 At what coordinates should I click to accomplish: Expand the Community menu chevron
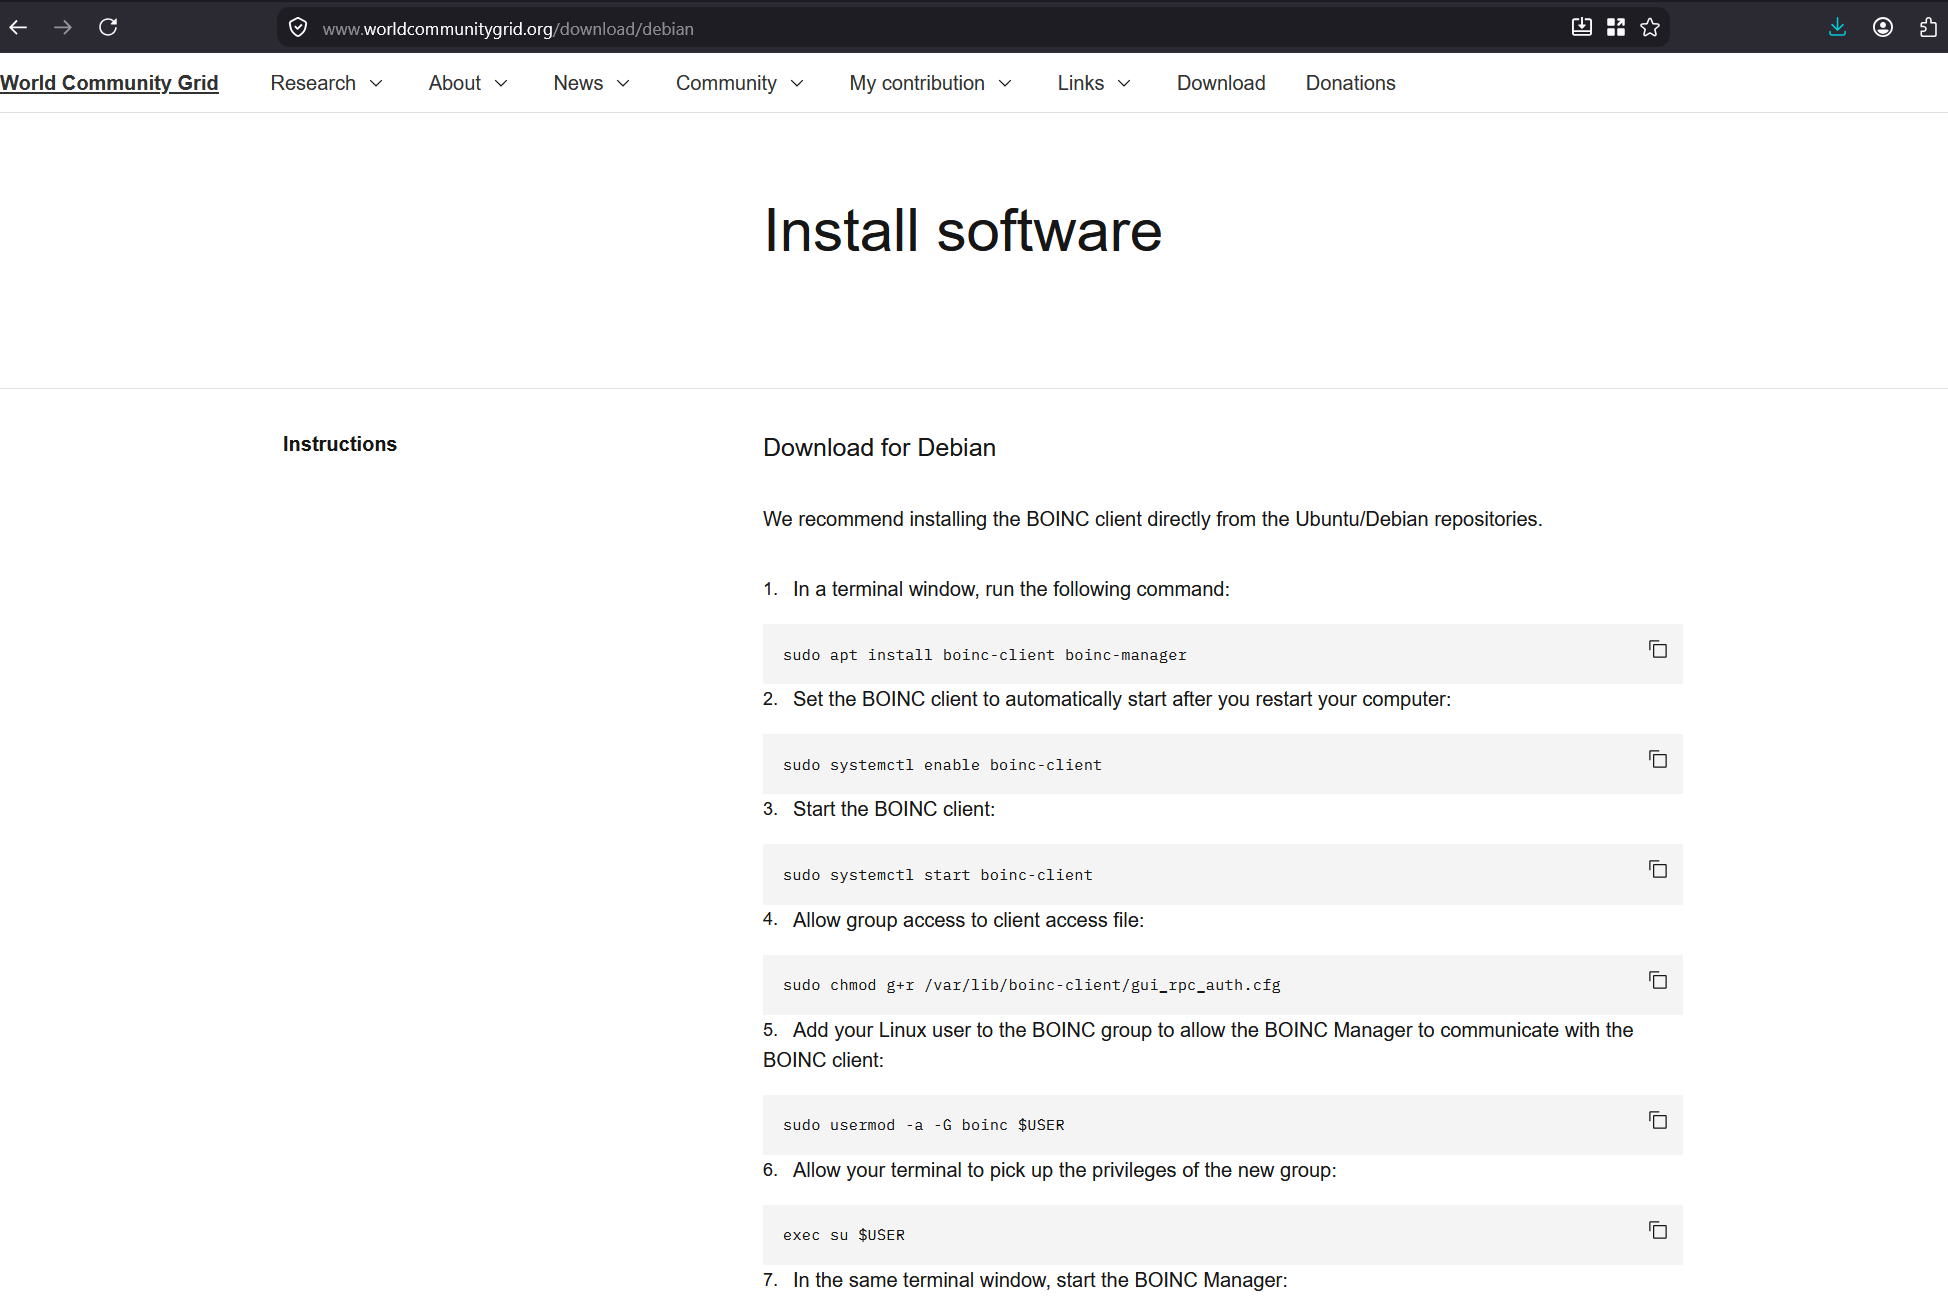coord(797,84)
